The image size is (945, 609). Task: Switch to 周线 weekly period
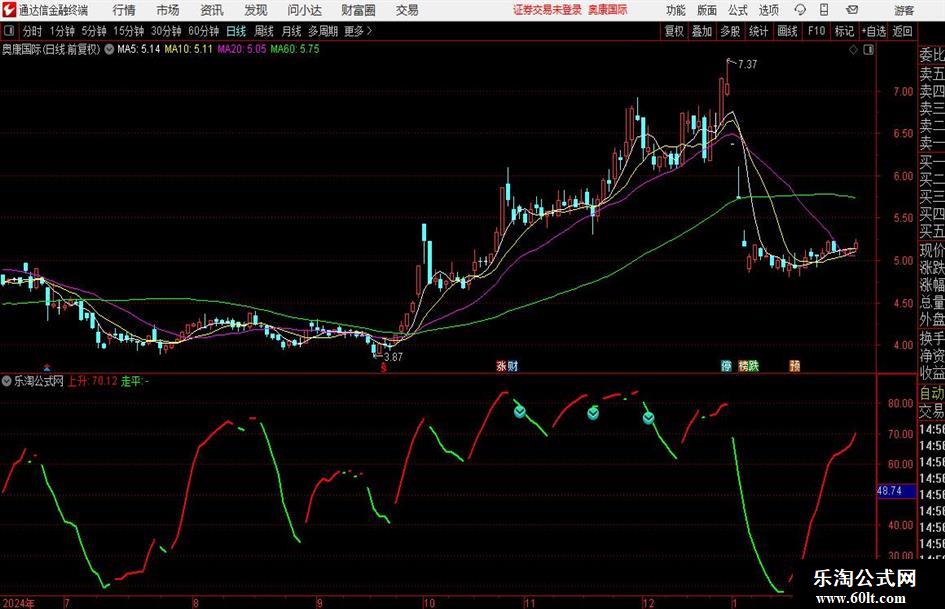[x=264, y=31]
